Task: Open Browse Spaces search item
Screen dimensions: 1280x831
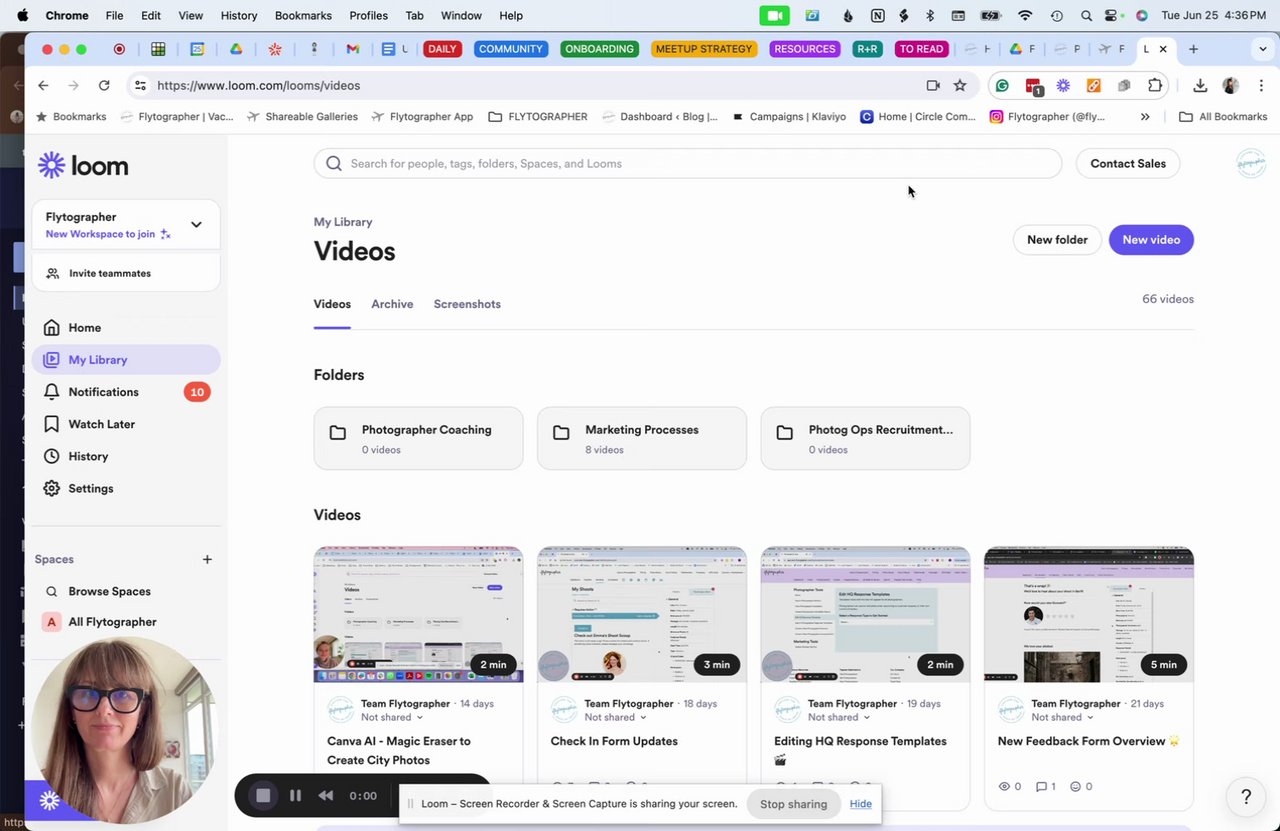Action: point(126,591)
